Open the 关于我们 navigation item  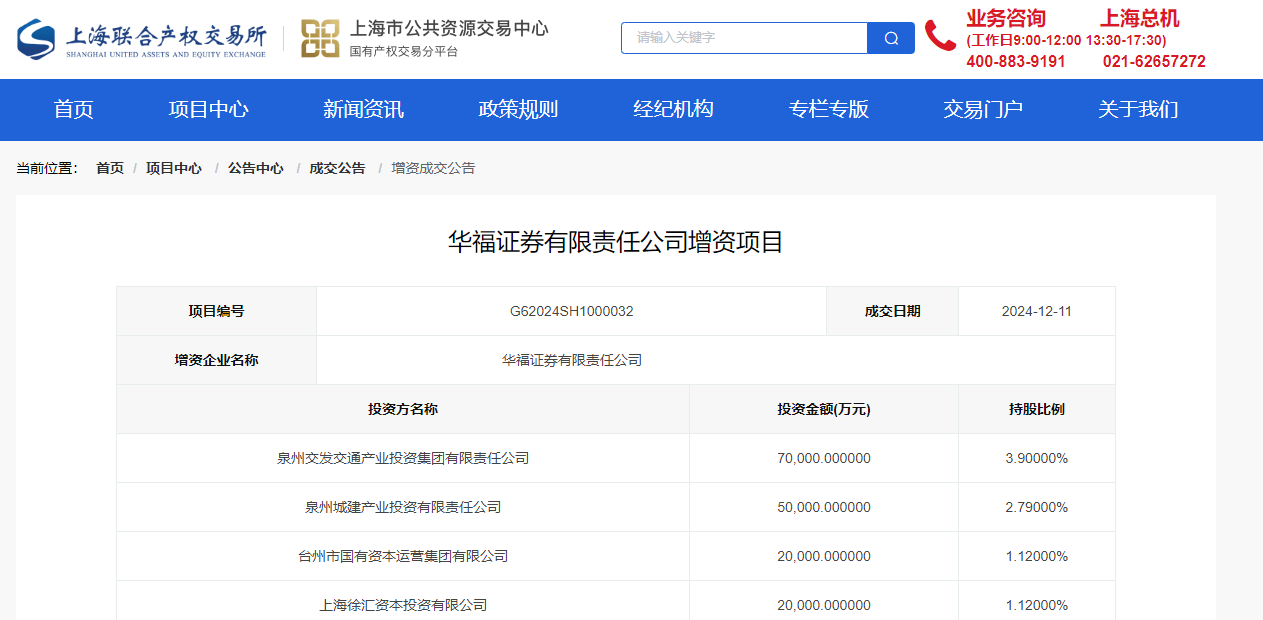click(x=1138, y=110)
